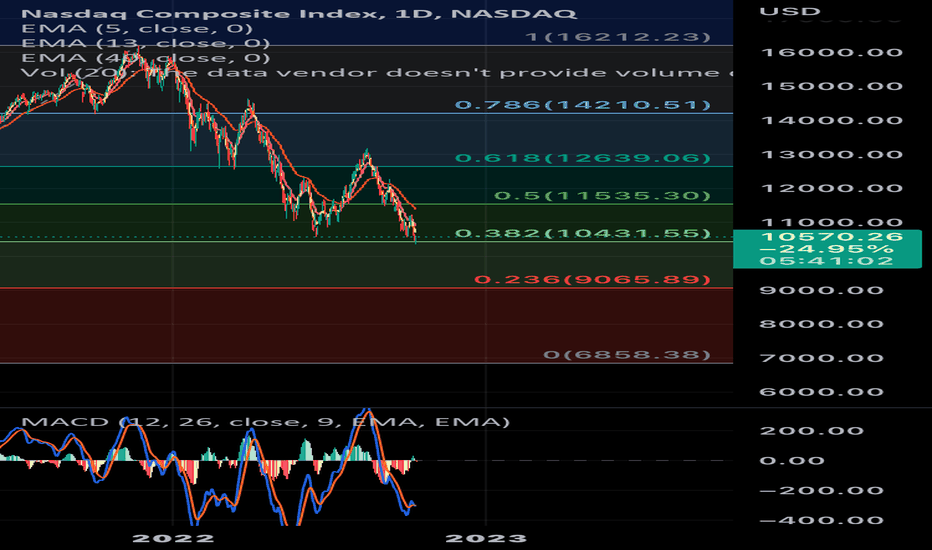This screenshot has height=550, width=932.
Task: Click Fibonacci level 0.786(14210.51) label
Action: click(583, 105)
